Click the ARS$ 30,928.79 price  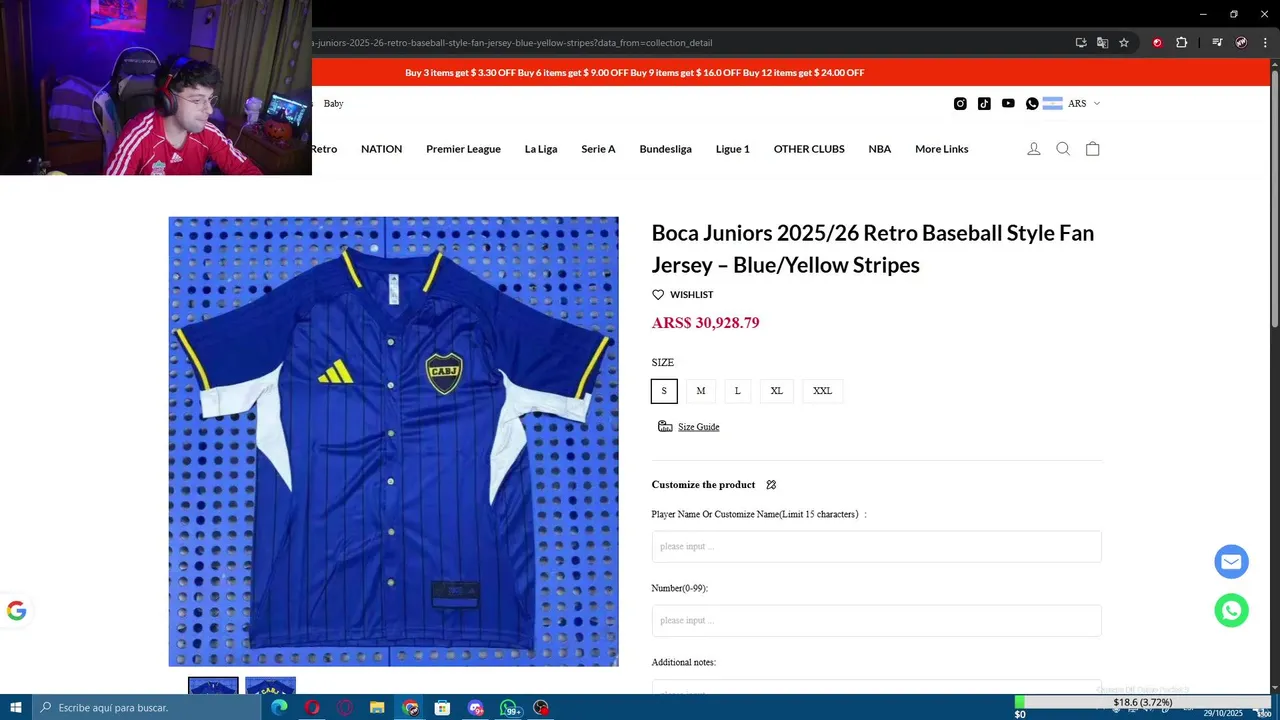click(705, 323)
